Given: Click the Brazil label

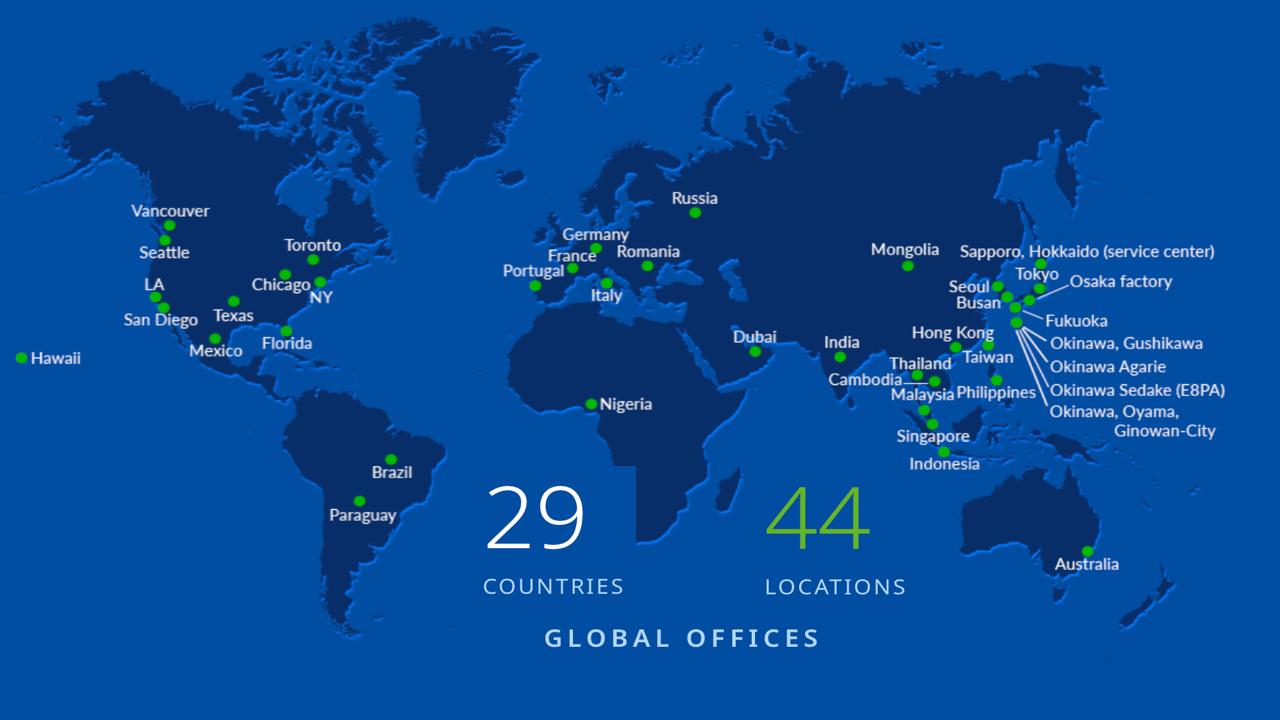Looking at the screenshot, I should click(x=392, y=472).
